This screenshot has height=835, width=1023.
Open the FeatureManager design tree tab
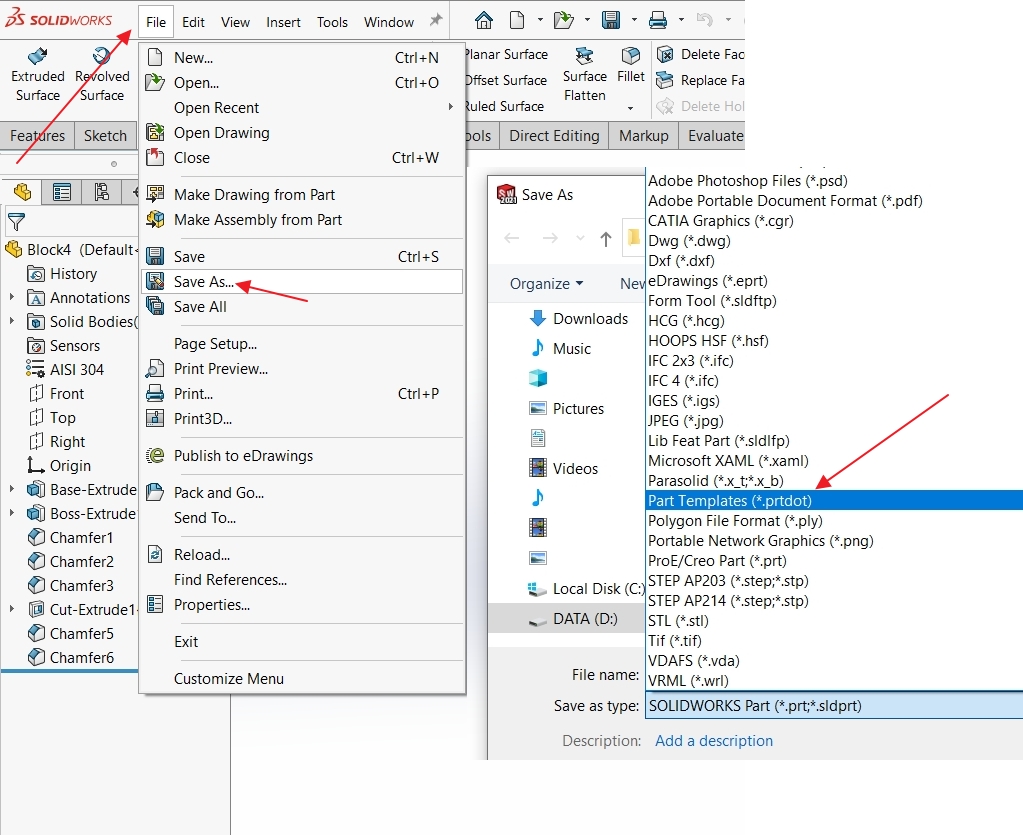[22, 192]
